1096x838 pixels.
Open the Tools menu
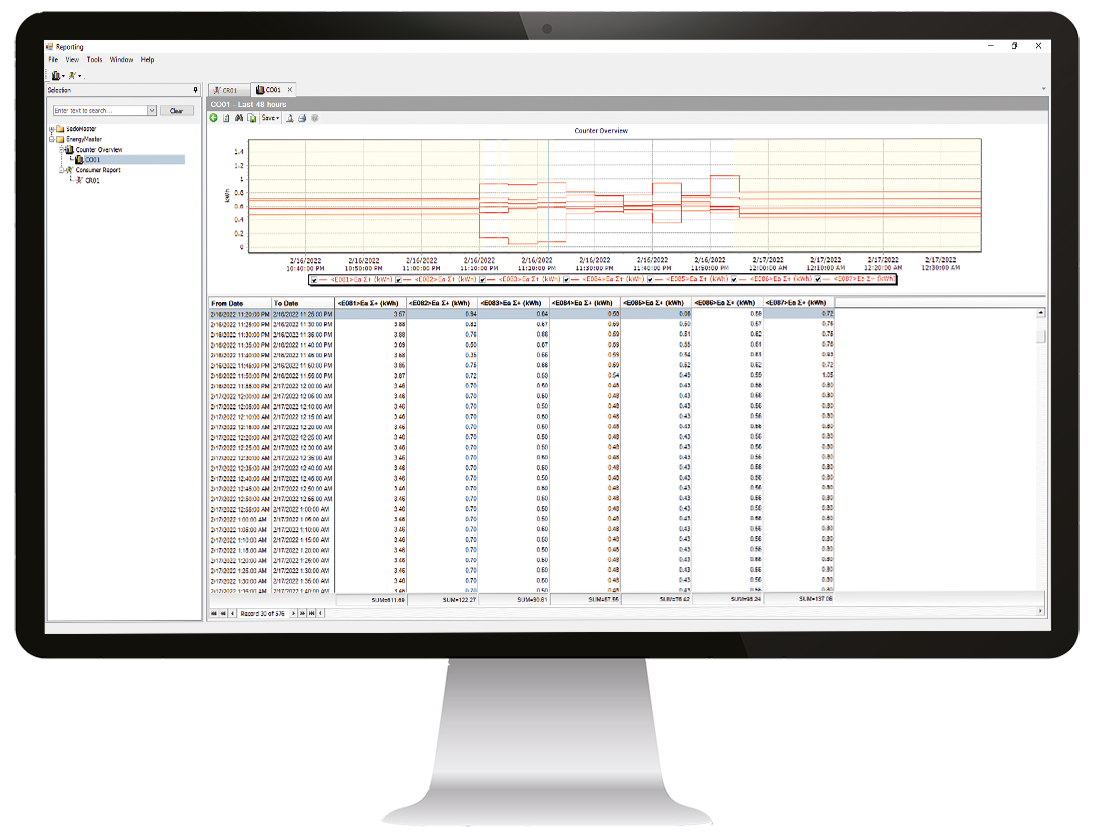94,60
